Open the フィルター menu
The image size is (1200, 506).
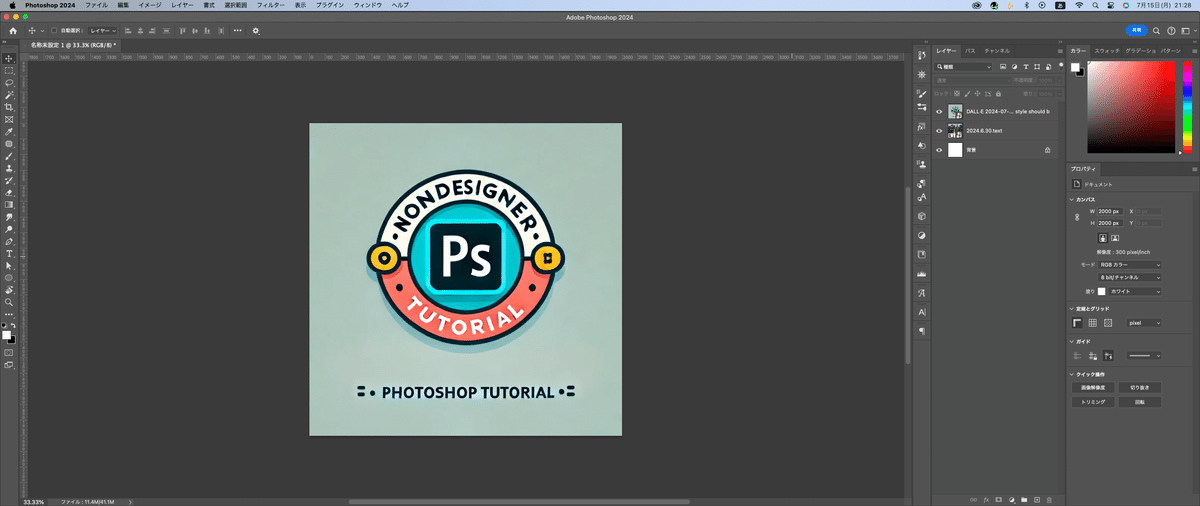click(x=270, y=5)
